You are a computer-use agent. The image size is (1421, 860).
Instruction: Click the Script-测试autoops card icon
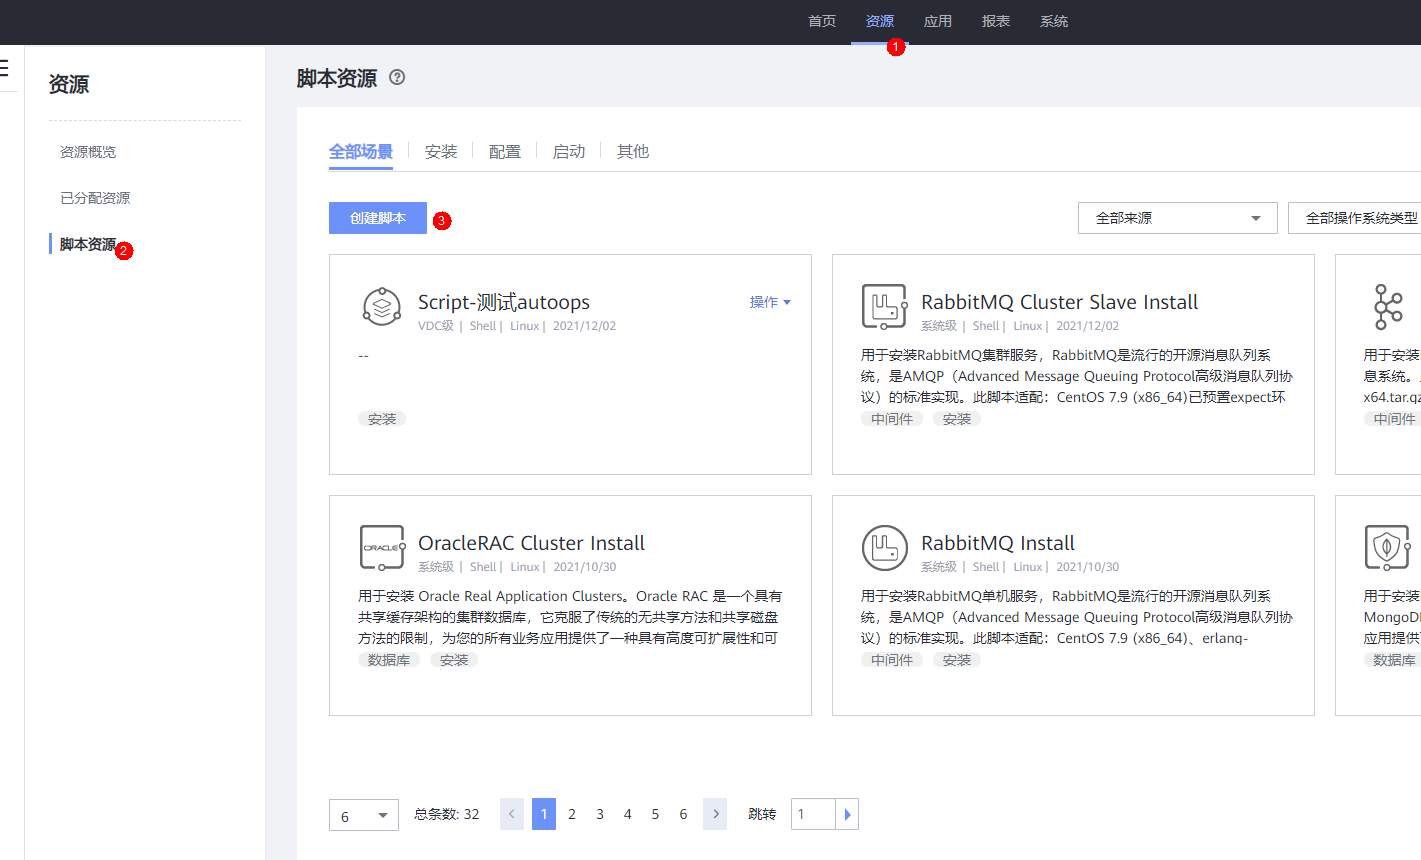click(x=382, y=306)
